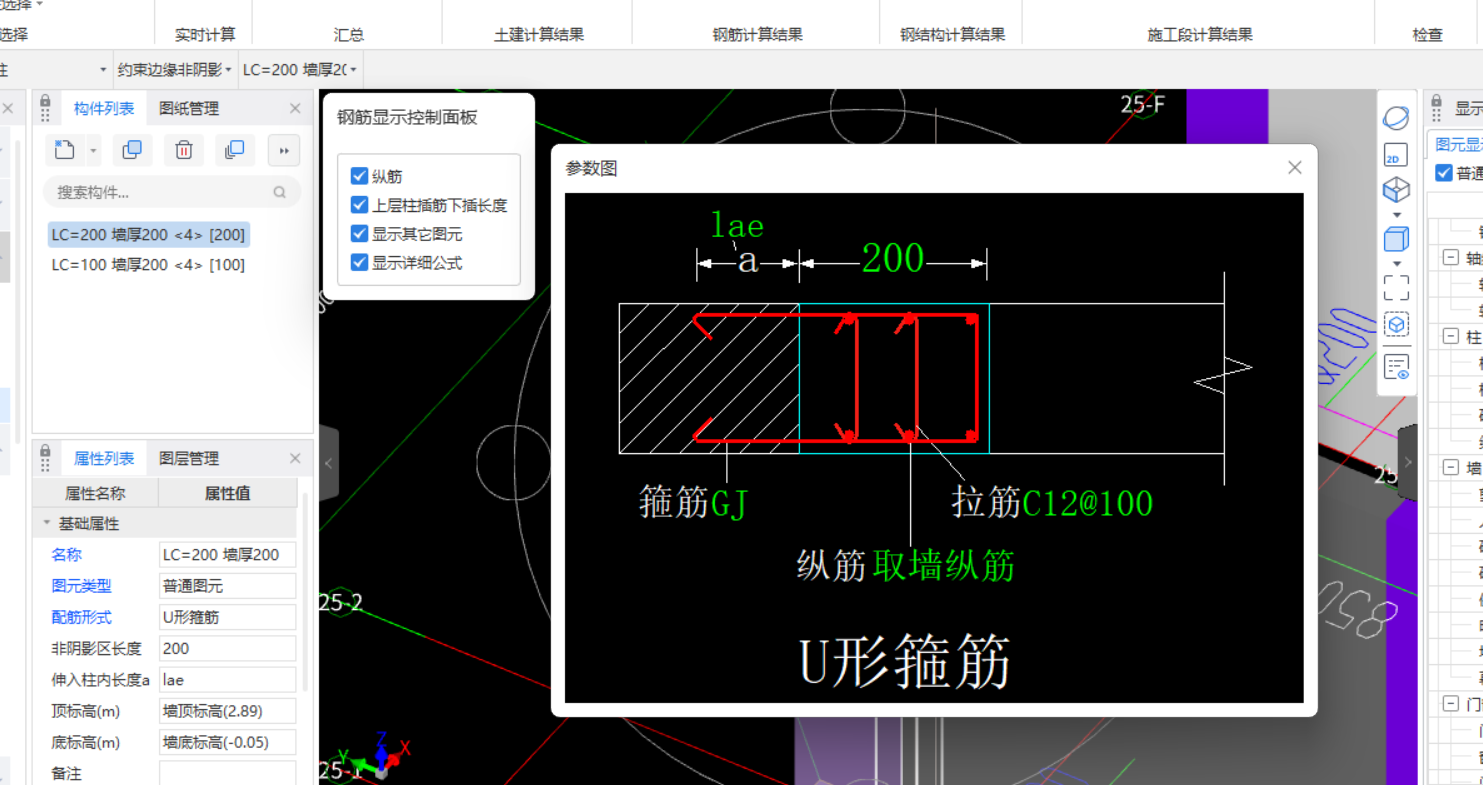
Task: Switch to the 图层管理 tab
Action: point(189,458)
